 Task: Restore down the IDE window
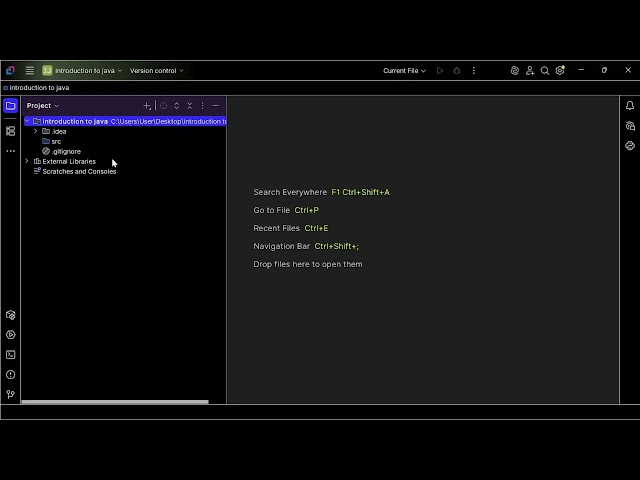[604, 70]
